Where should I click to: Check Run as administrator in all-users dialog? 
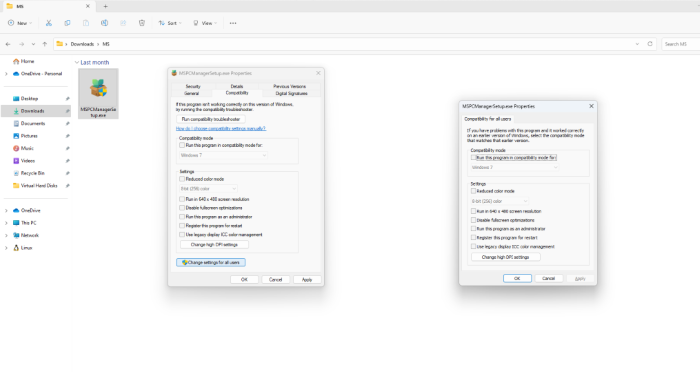tap(473, 229)
